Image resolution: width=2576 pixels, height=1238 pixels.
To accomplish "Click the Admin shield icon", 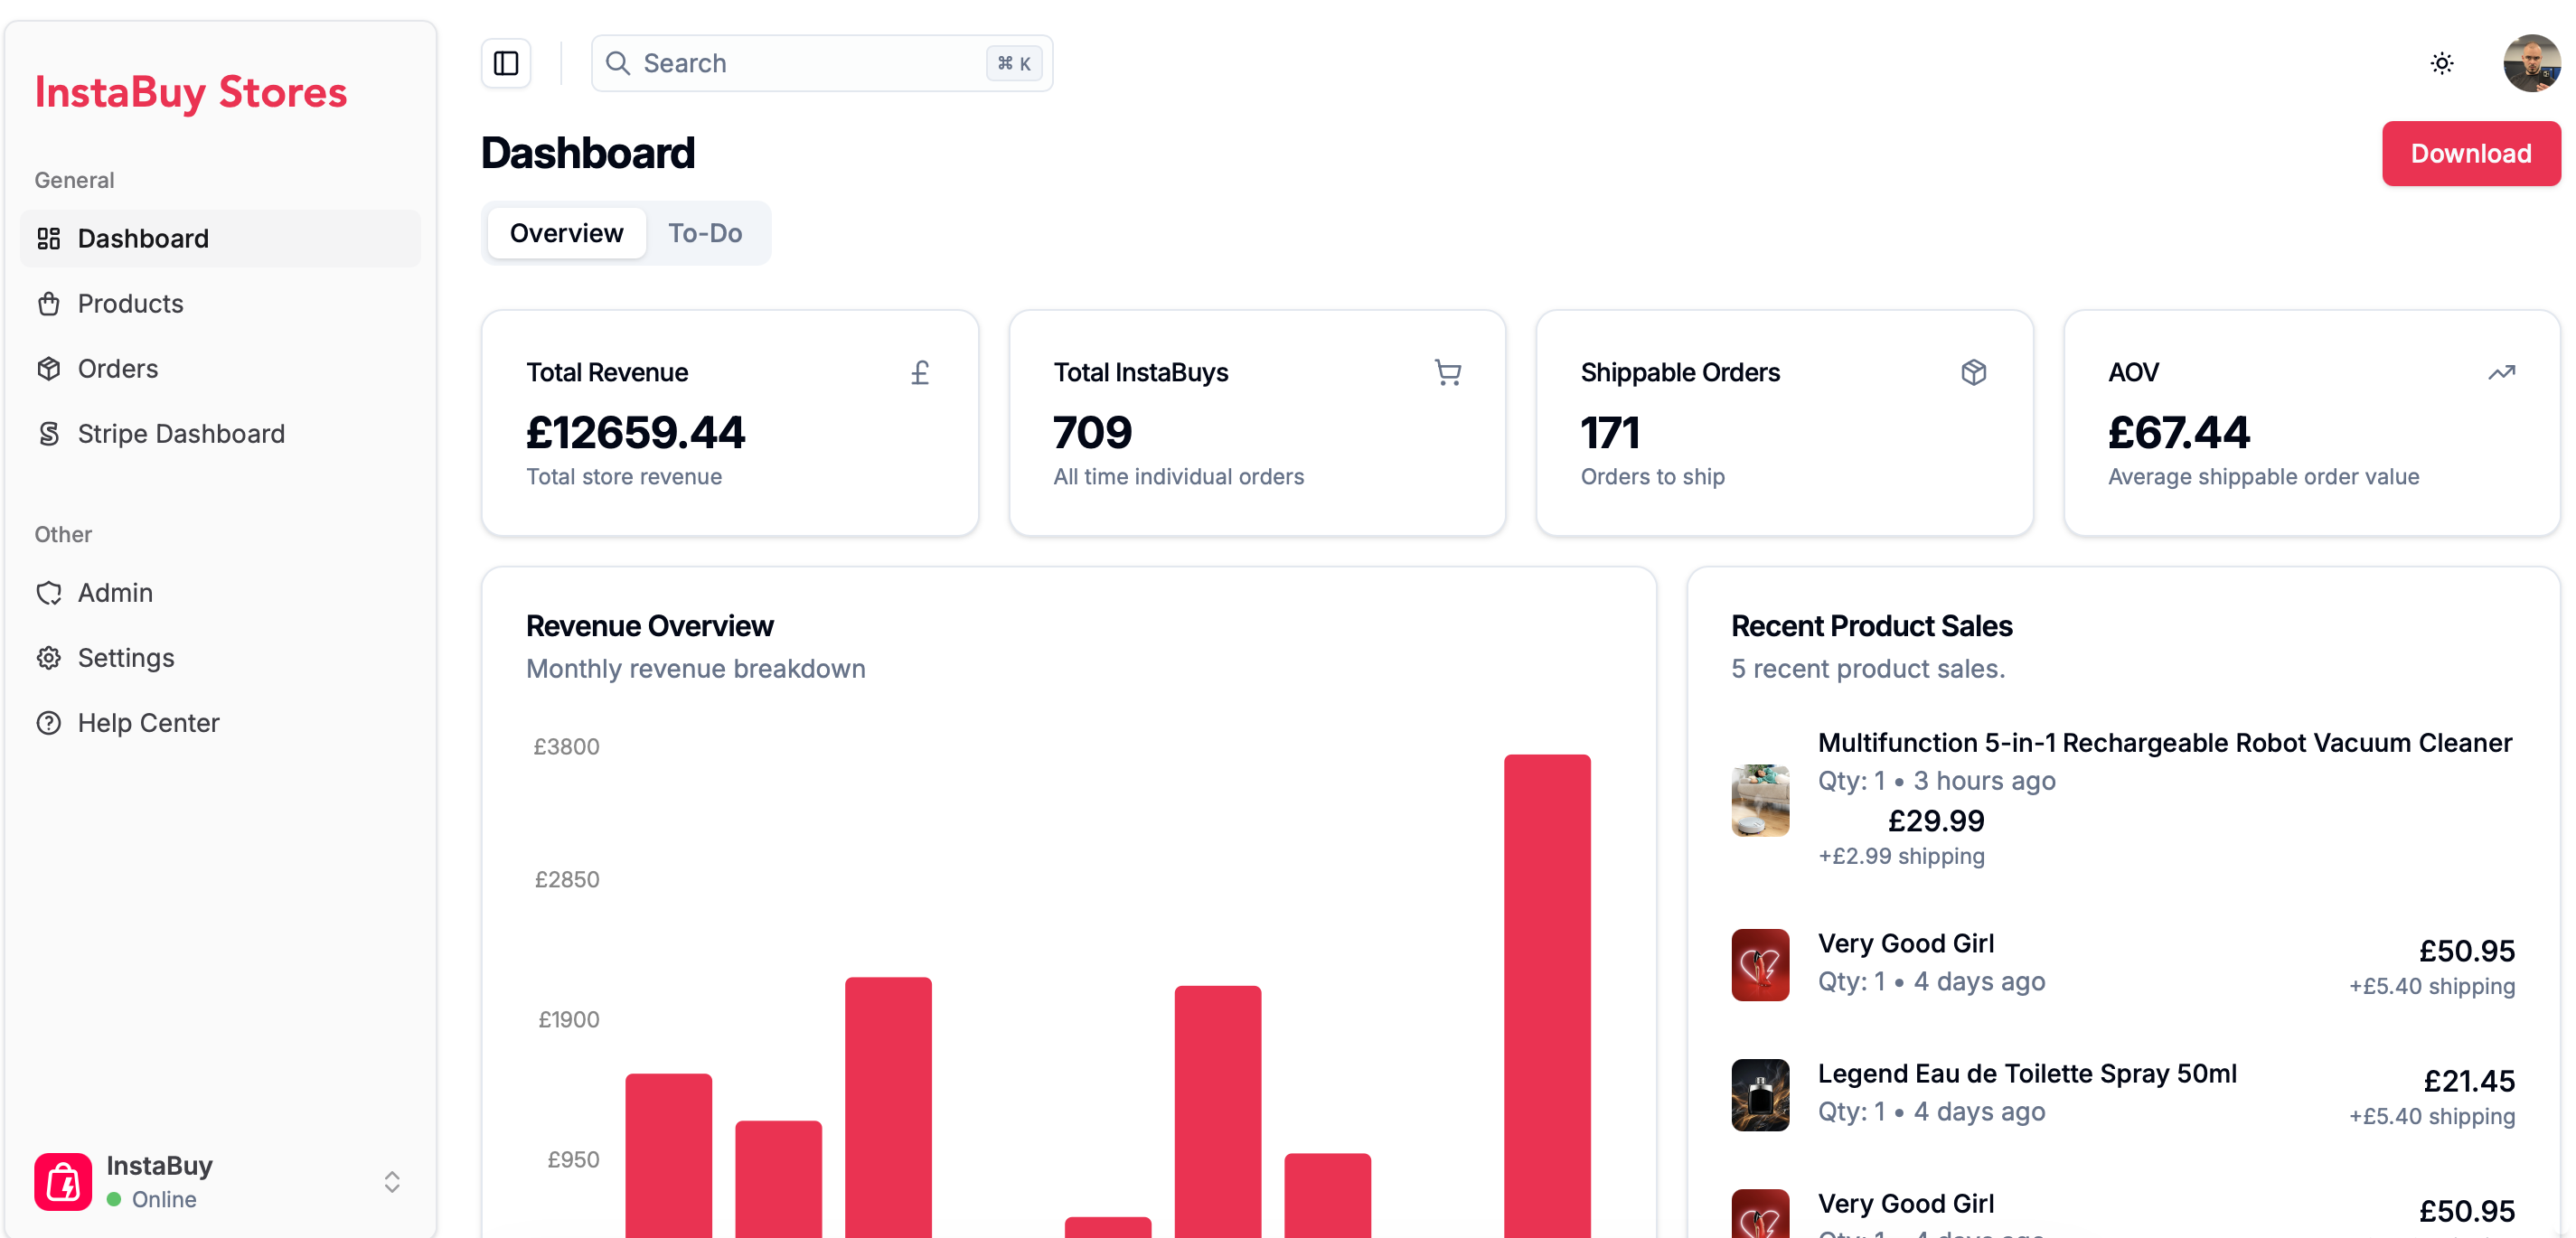I will [49, 593].
